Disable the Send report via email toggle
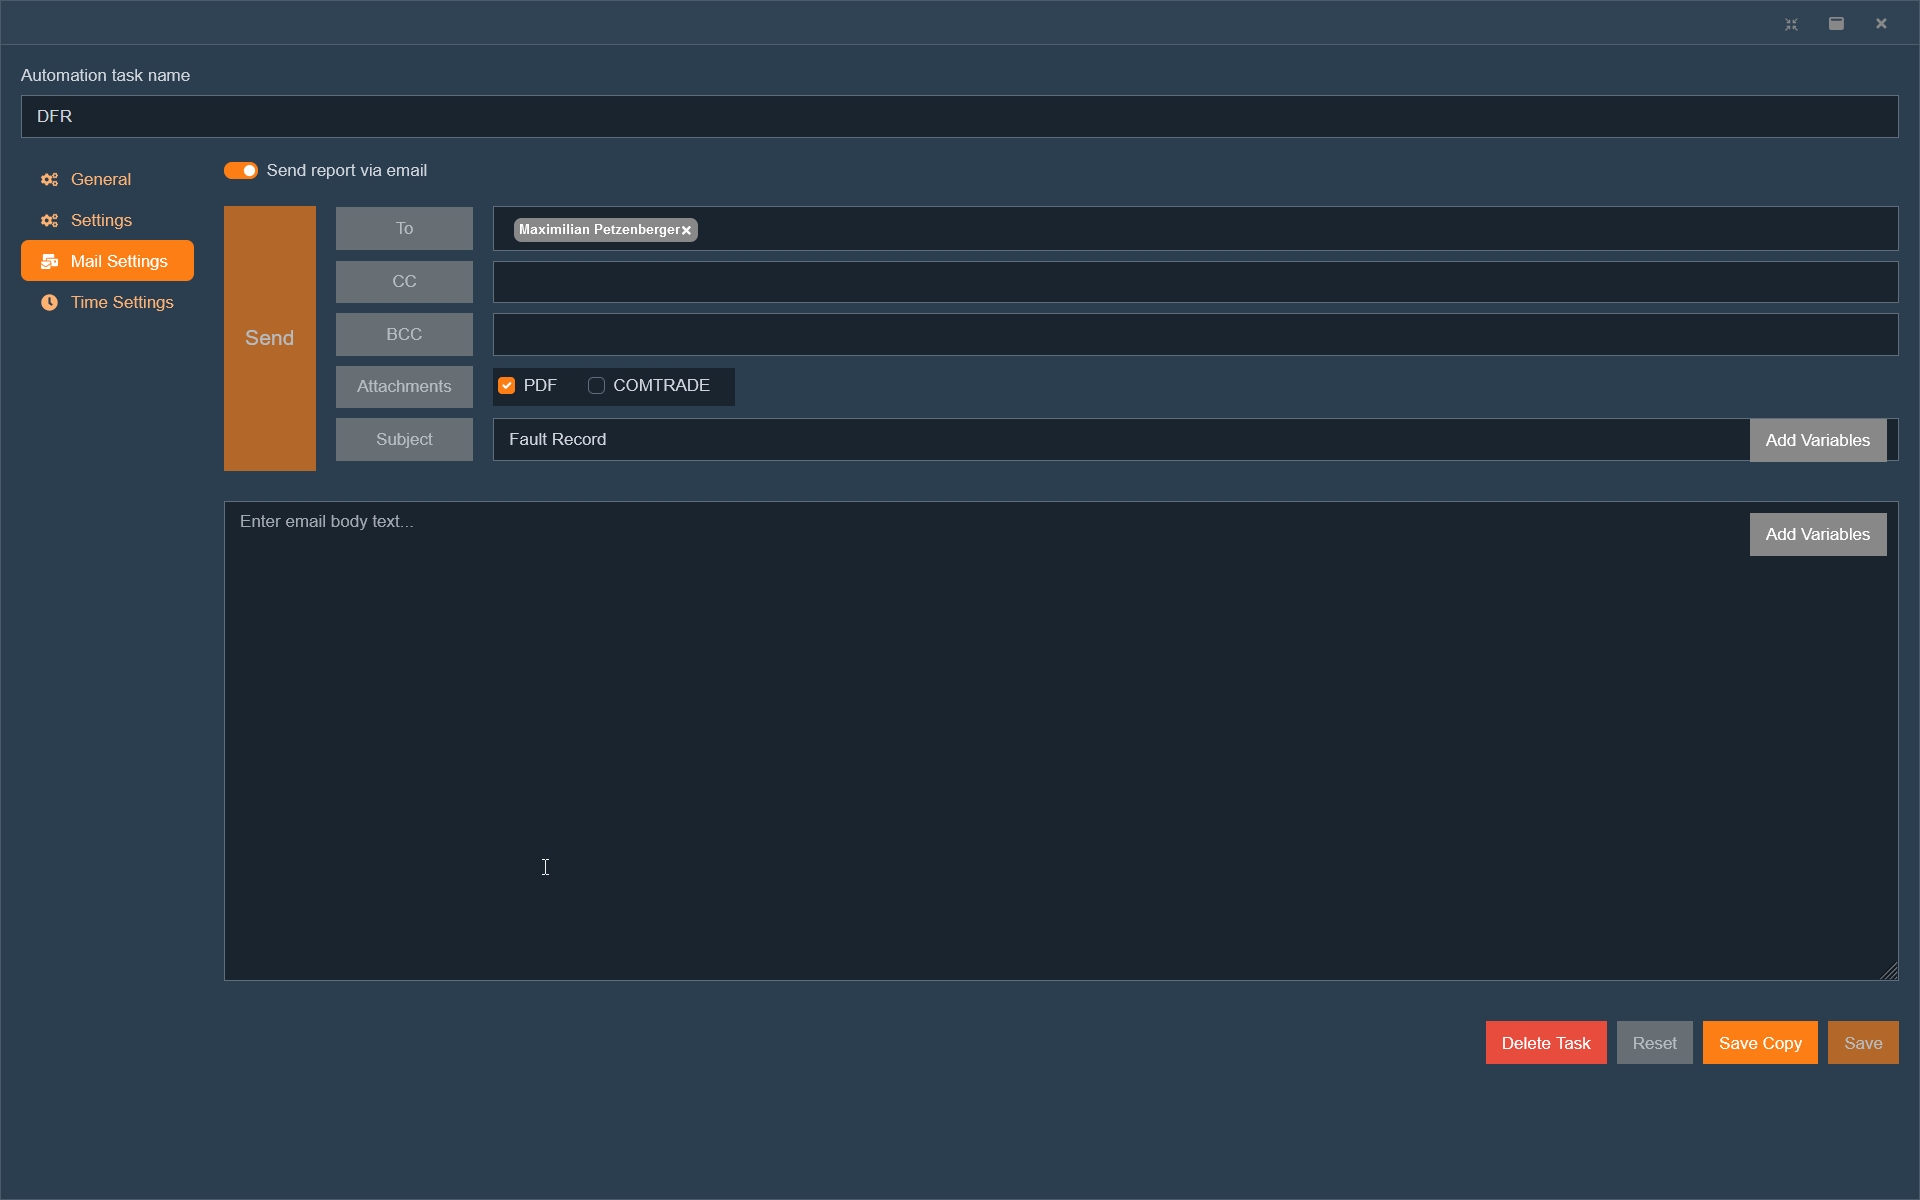The height and width of the screenshot is (1200, 1920). tap(241, 171)
